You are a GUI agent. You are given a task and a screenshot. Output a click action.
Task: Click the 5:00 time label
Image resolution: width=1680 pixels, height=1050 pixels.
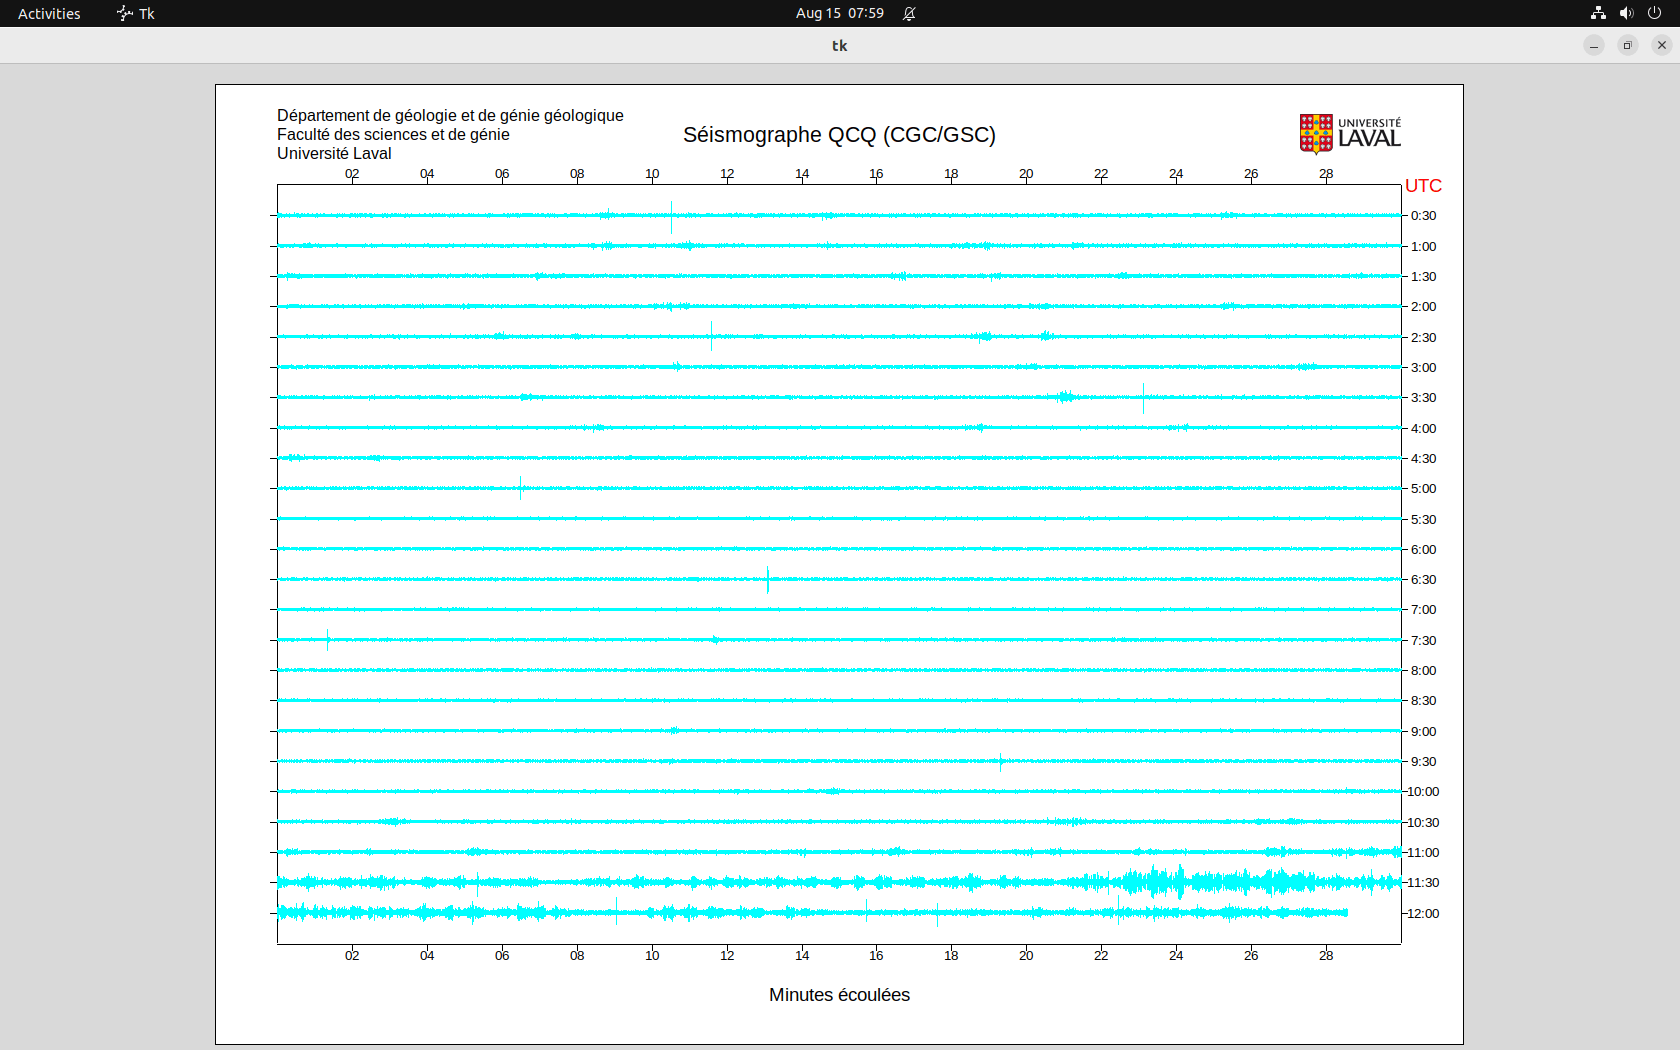tap(1423, 489)
